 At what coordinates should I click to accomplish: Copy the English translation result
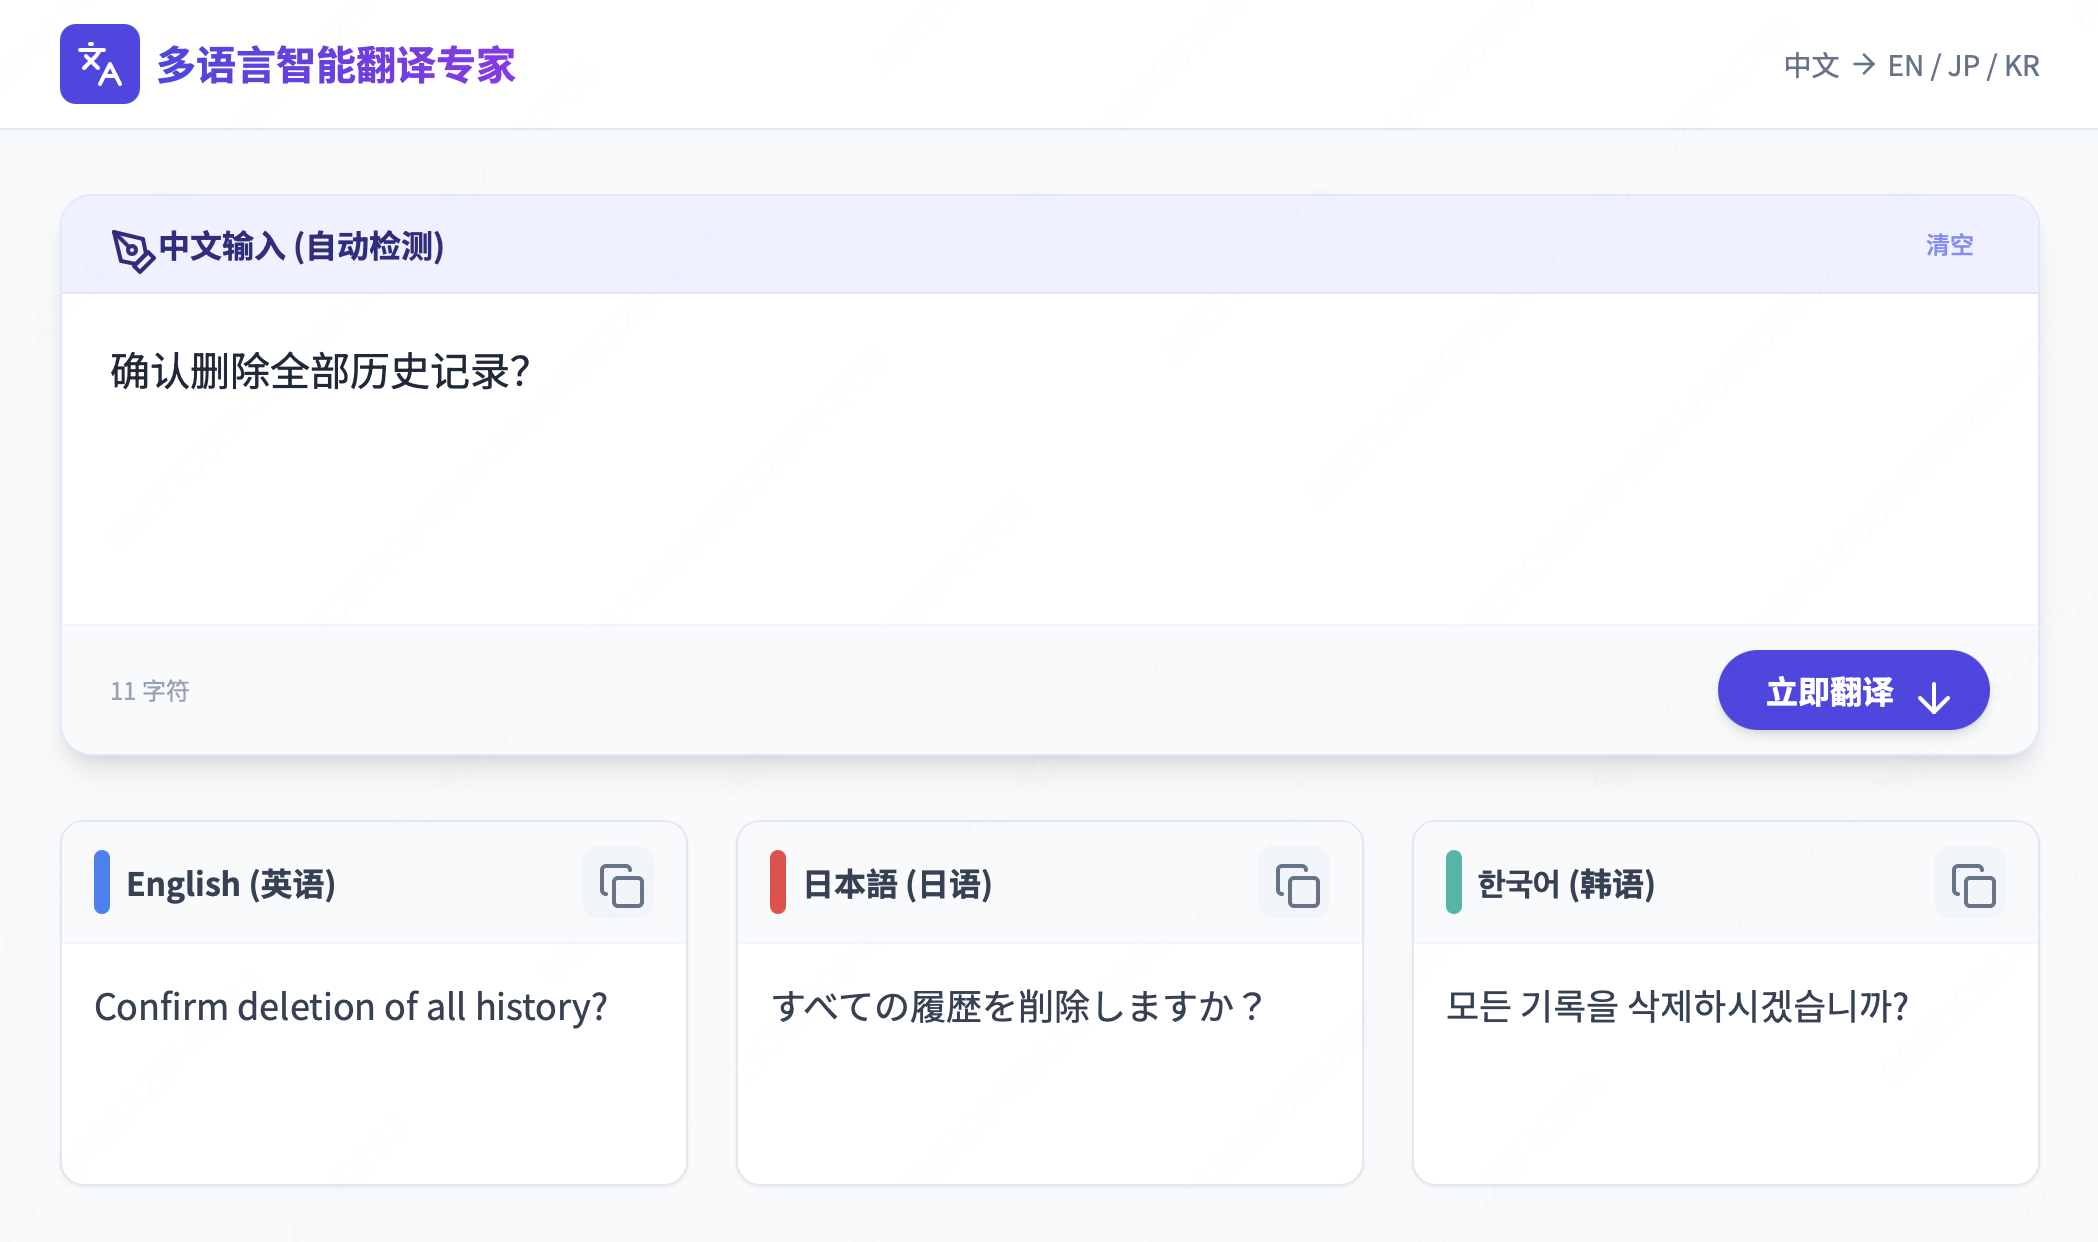pyautogui.click(x=620, y=885)
